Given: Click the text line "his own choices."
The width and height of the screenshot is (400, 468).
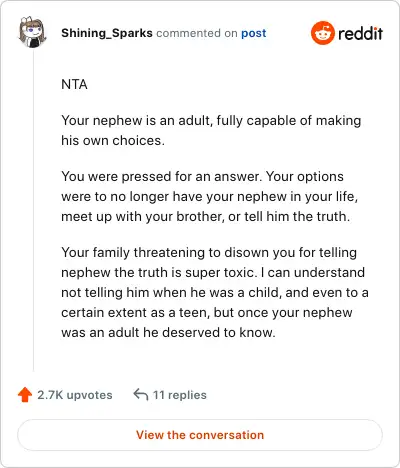Looking at the screenshot, I should [113, 140].
